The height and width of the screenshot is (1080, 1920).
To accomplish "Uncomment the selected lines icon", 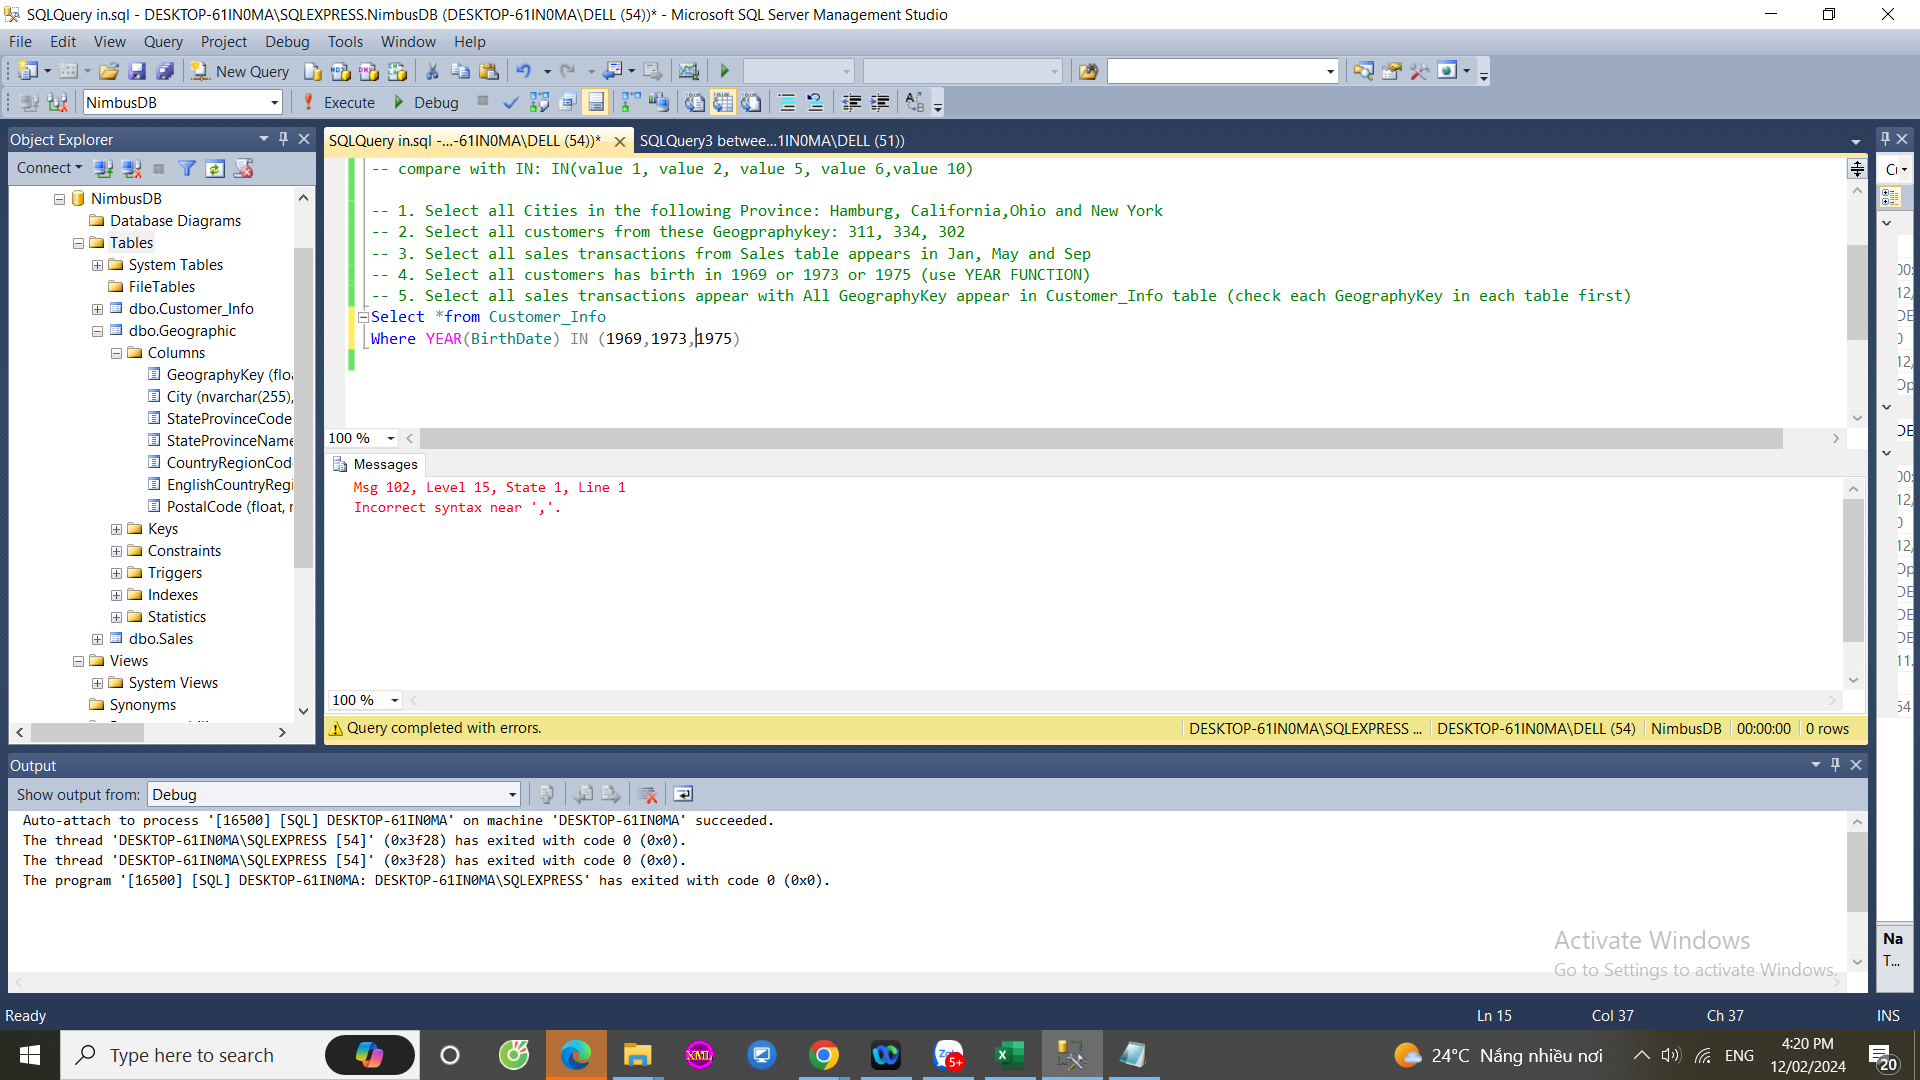I will 815,102.
